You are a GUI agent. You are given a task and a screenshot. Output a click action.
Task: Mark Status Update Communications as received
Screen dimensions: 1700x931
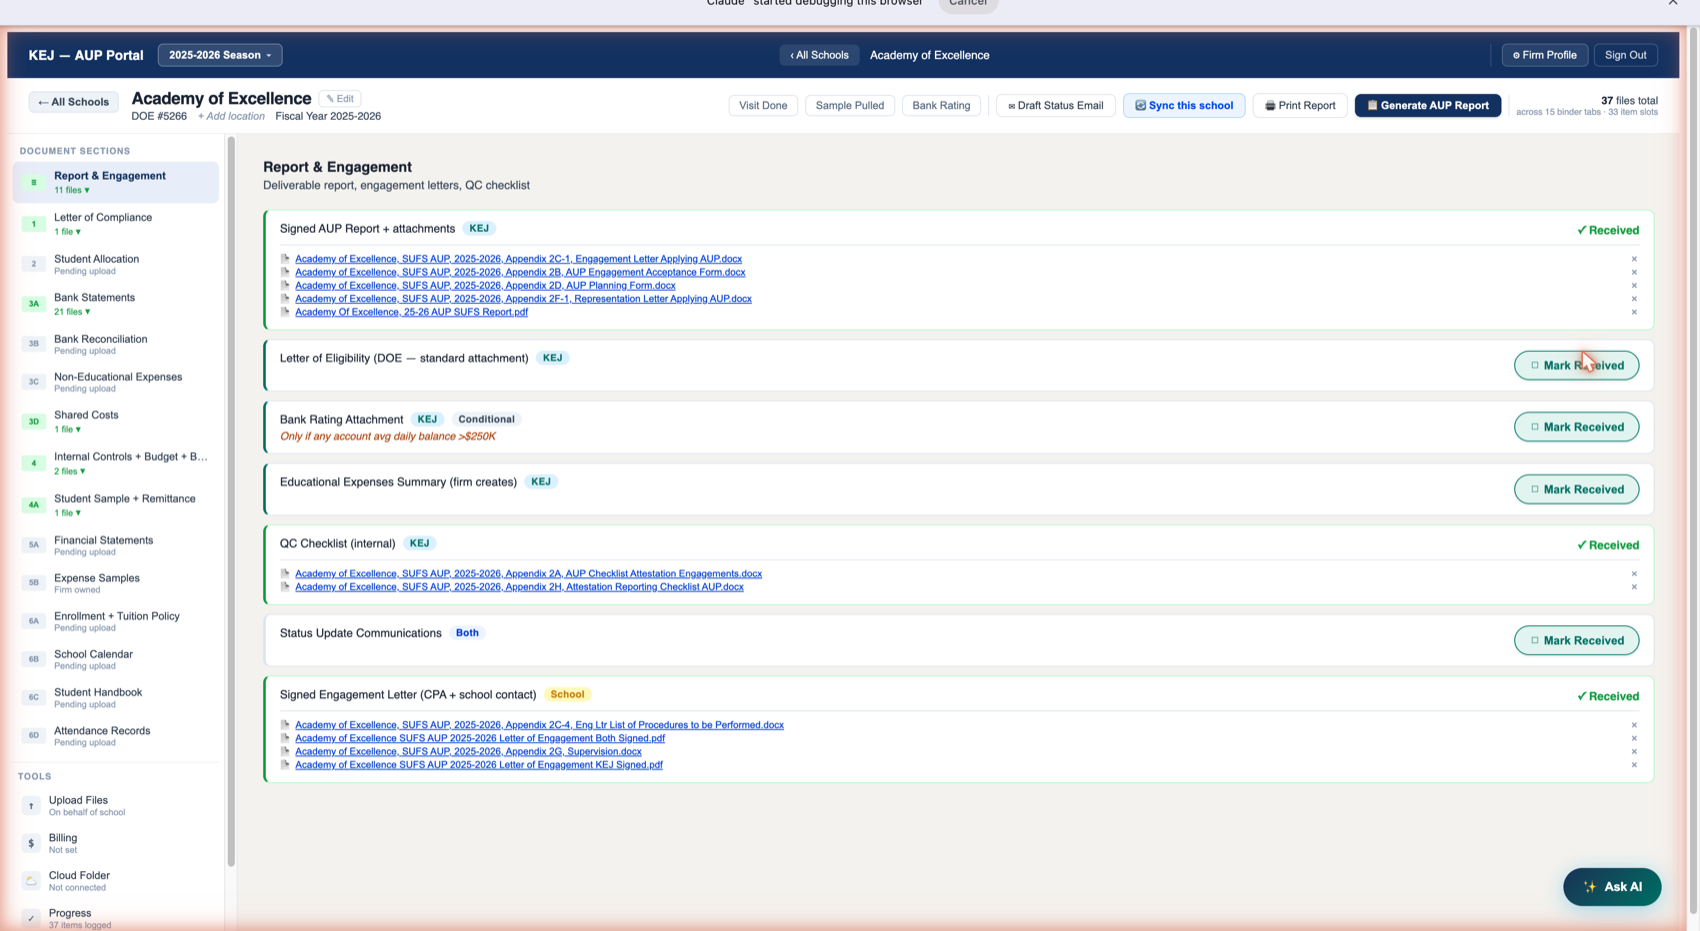click(x=1576, y=640)
